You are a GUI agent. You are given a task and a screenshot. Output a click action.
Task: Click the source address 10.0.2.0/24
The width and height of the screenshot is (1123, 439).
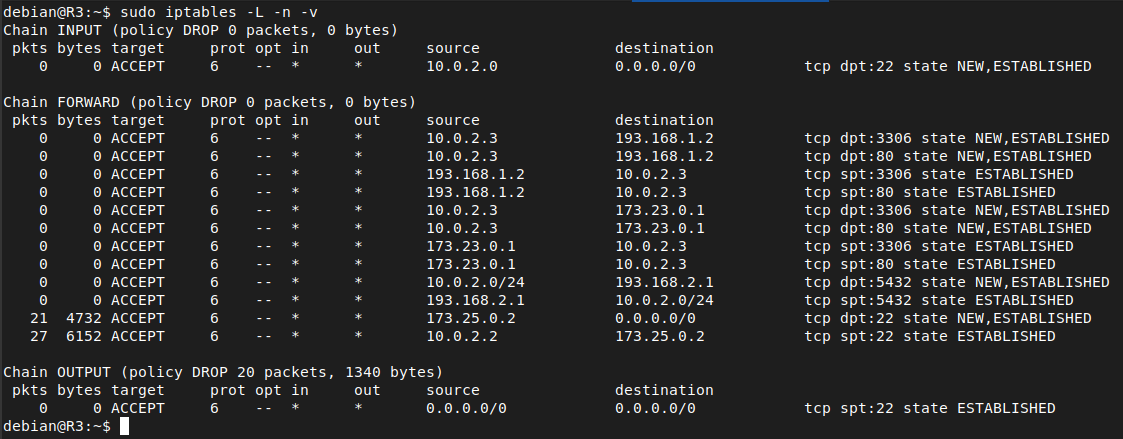point(476,282)
